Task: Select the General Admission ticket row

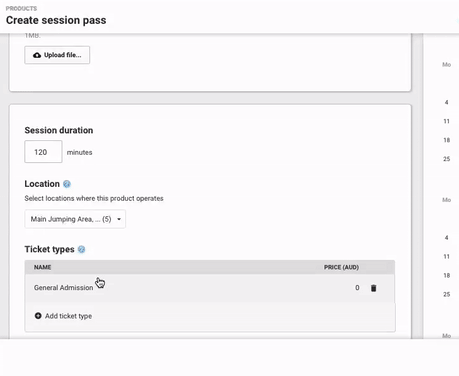Action: click(210, 288)
